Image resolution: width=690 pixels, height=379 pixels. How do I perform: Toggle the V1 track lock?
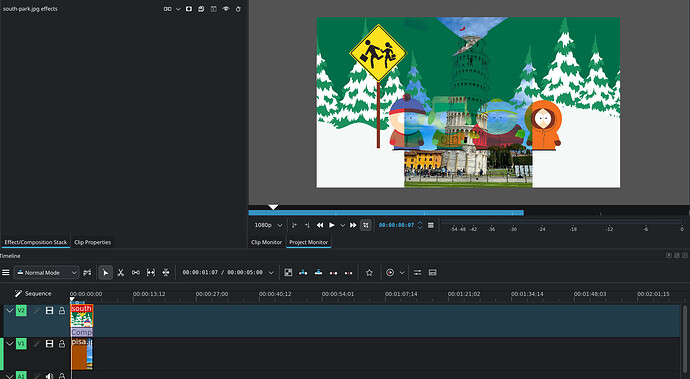(62, 344)
